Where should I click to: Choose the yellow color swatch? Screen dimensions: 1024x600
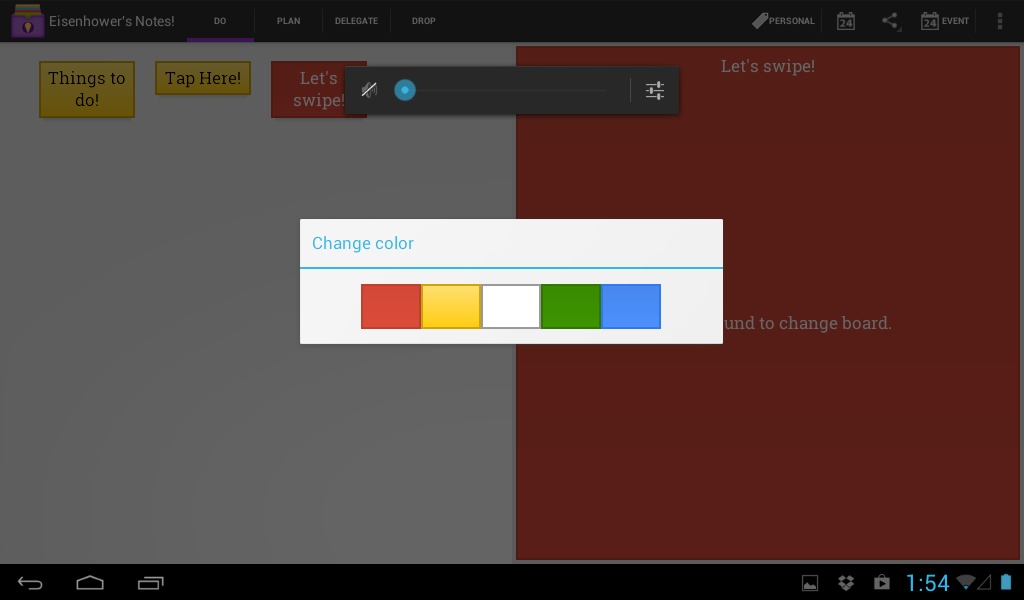451,306
